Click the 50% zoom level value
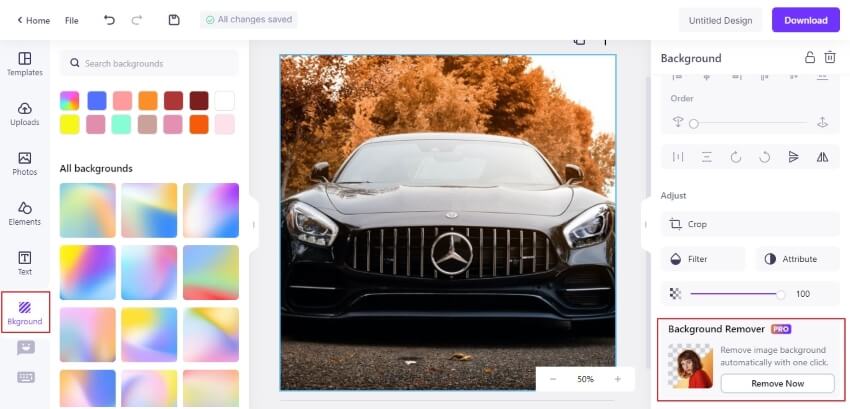The height and width of the screenshot is (409, 850). click(x=585, y=379)
